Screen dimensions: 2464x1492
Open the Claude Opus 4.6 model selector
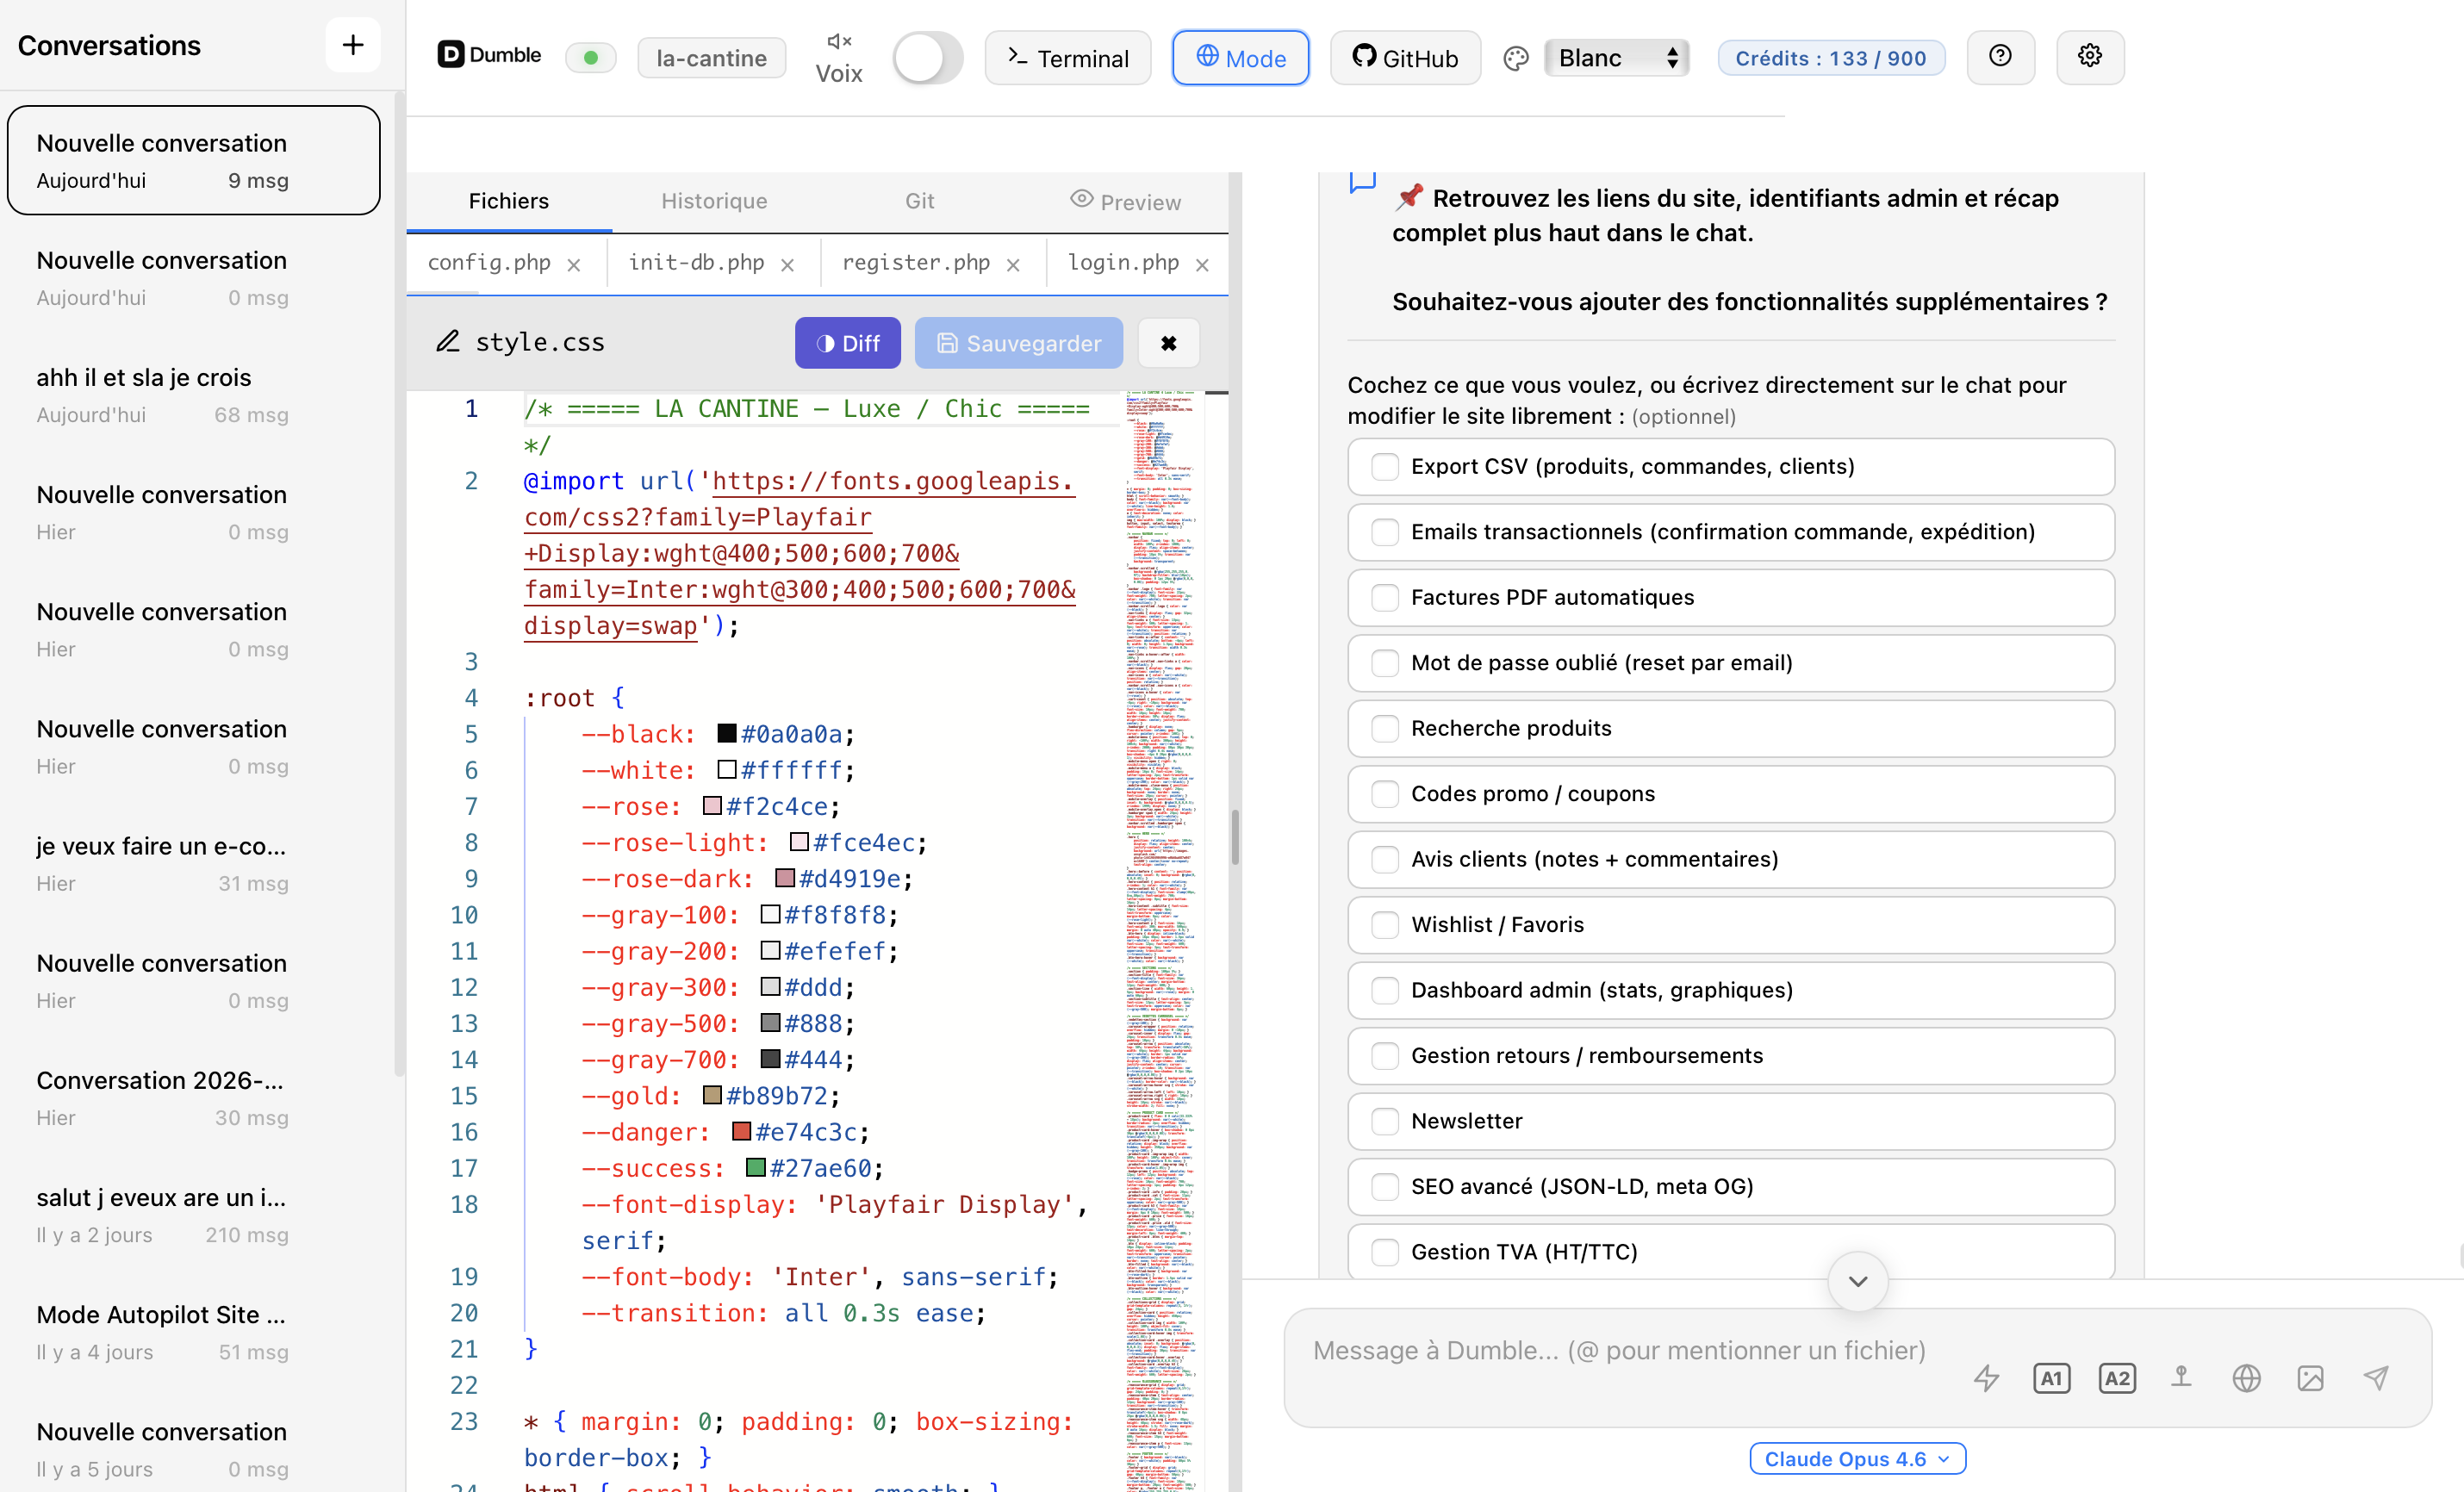click(x=1857, y=1458)
